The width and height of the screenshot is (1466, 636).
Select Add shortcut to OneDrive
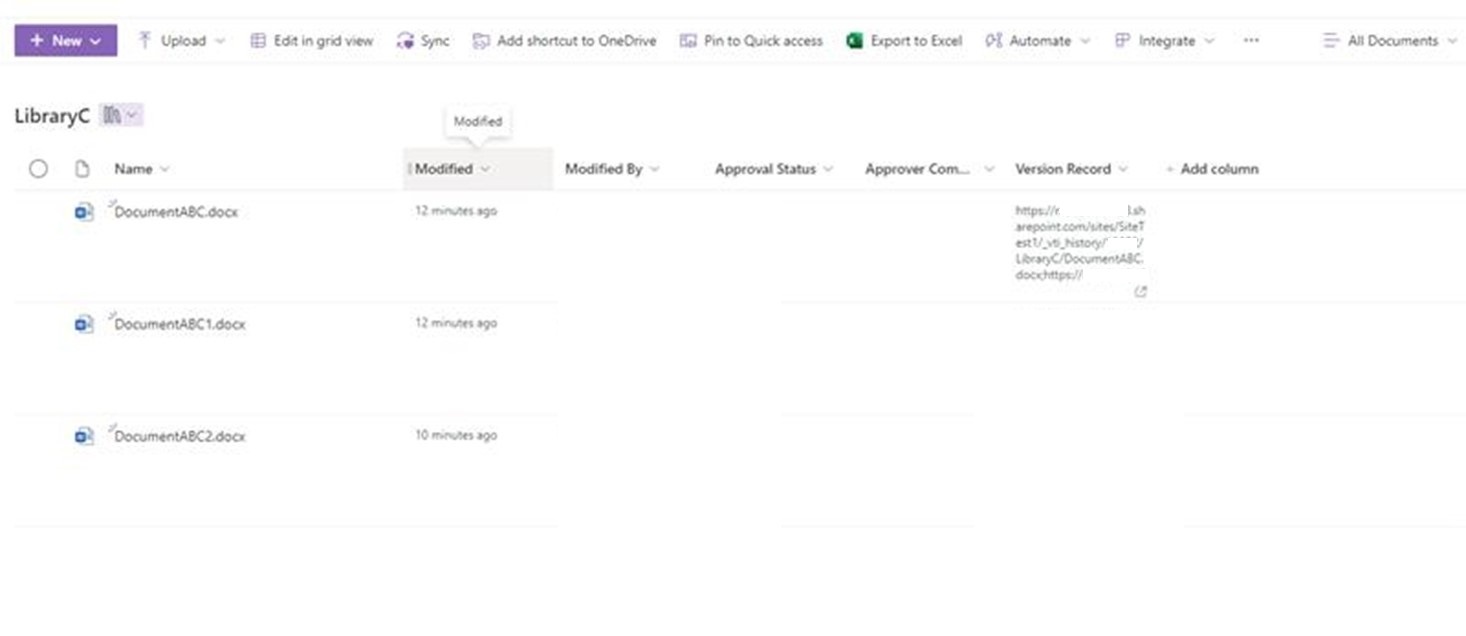[x=565, y=41]
